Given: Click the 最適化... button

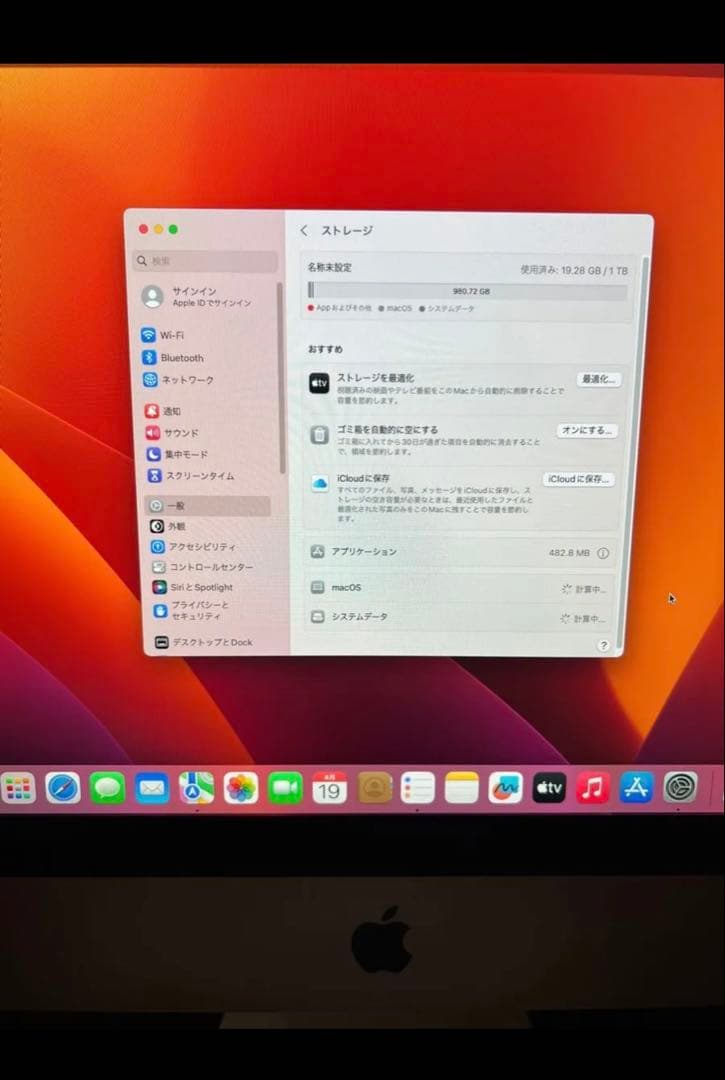Looking at the screenshot, I should [599, 379].
